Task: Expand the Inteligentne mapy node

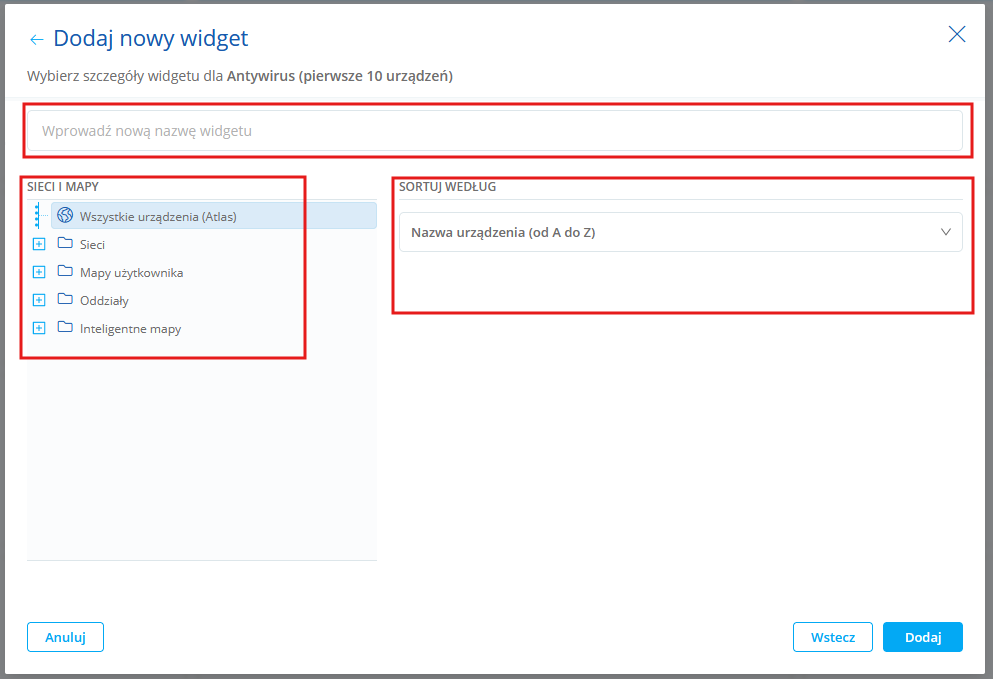Action: [x=39, y=328]
